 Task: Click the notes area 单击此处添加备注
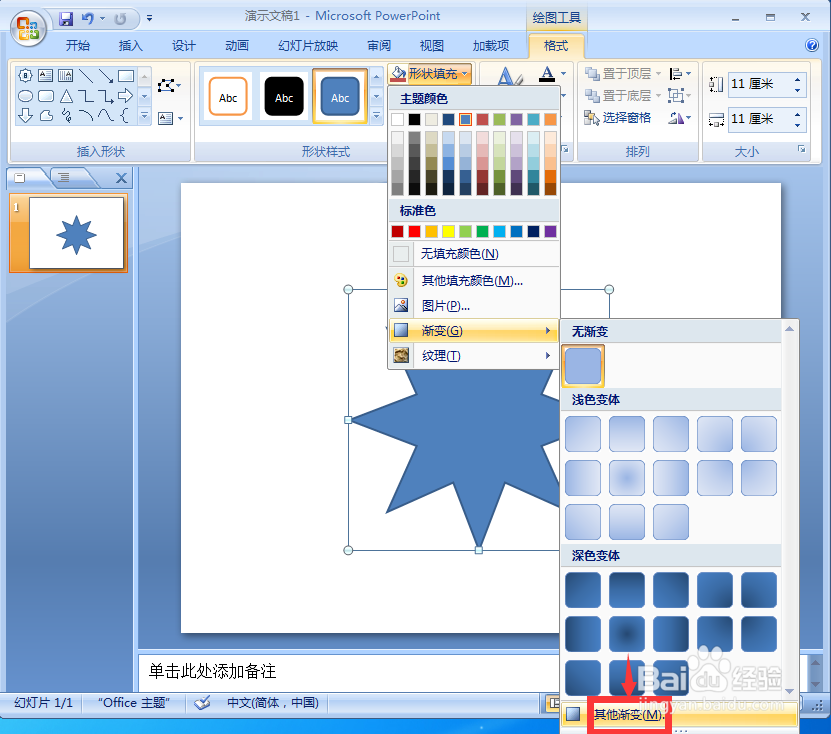212,671
